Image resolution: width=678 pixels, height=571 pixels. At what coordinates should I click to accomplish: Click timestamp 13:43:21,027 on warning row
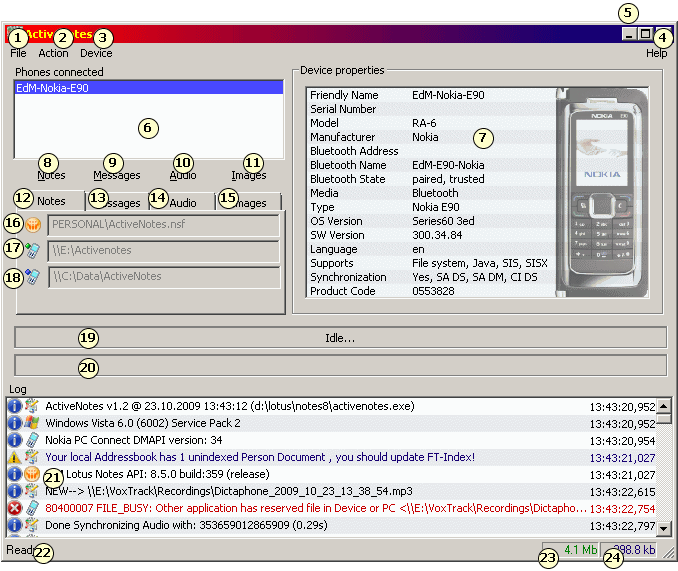[622, 458]
